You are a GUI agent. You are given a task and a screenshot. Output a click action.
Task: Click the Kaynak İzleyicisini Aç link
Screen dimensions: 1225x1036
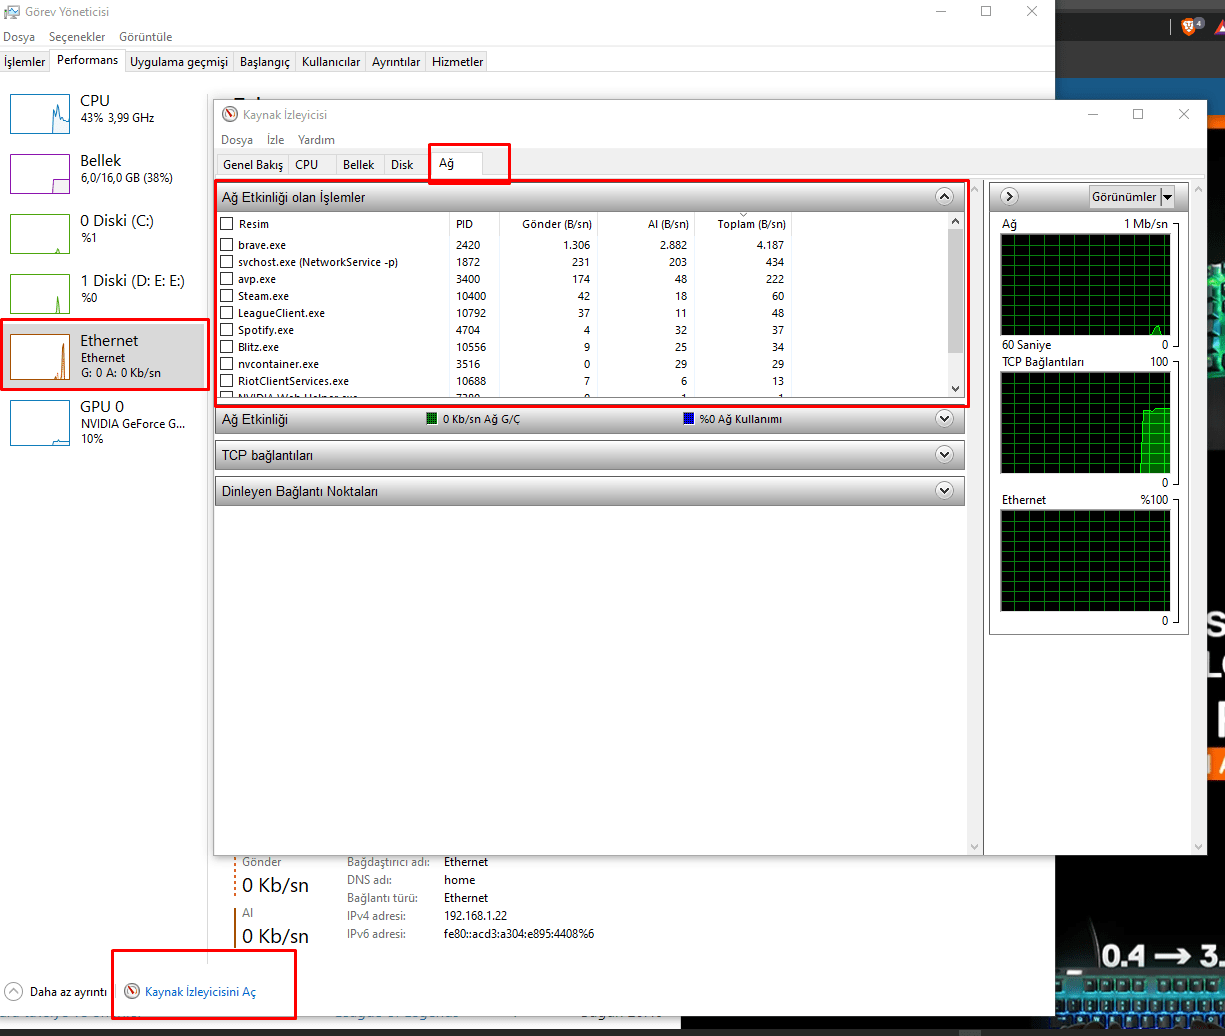click(200, 991)
